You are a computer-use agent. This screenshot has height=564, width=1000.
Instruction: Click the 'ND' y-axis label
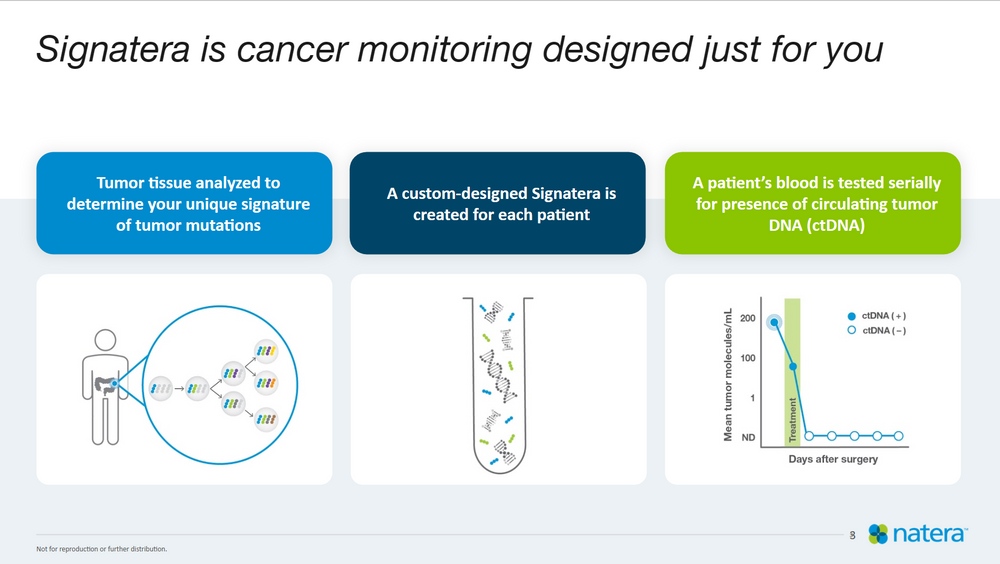pyautogui.click(x=748, y=437)
